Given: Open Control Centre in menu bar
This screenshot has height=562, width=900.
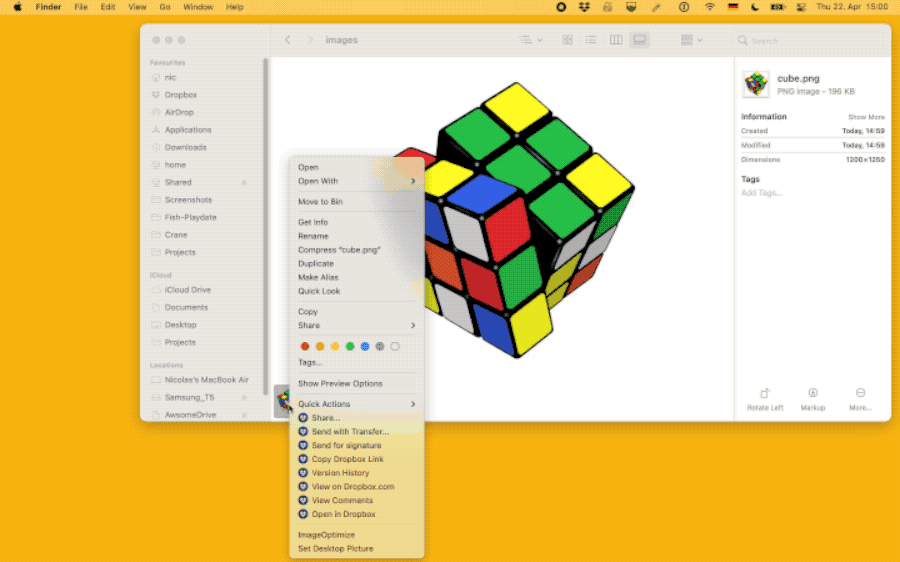Looking at the screenshot, I should point(801,7).
